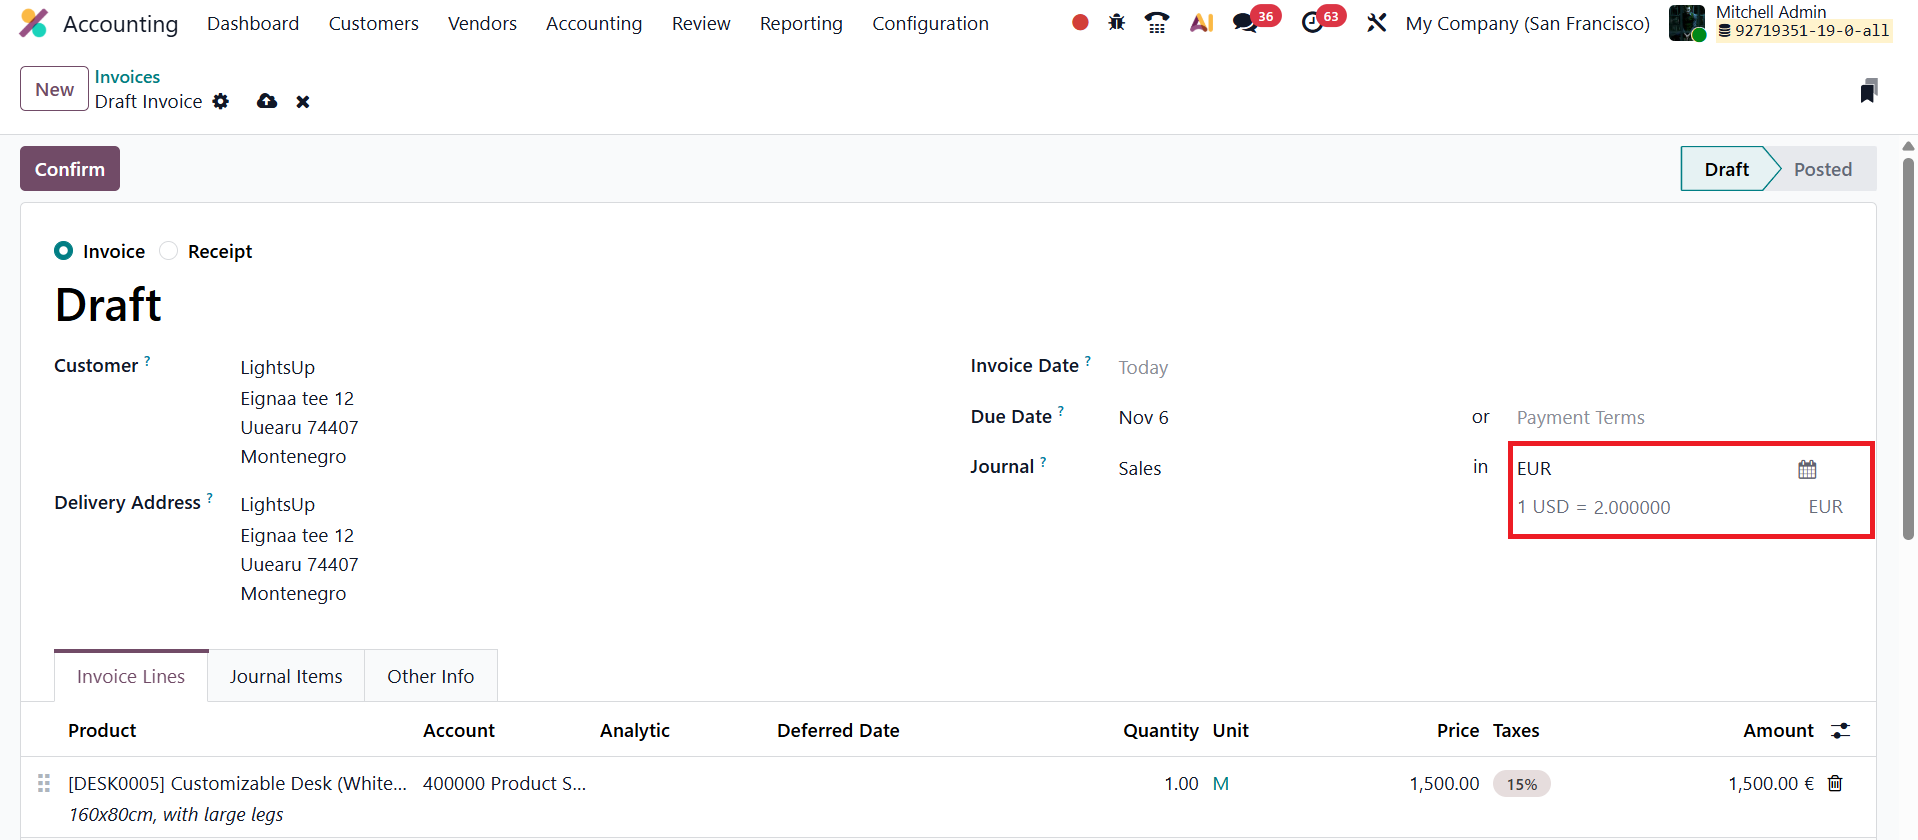
Task: Click the cloud upload save icon
Action: click(267, 101)
